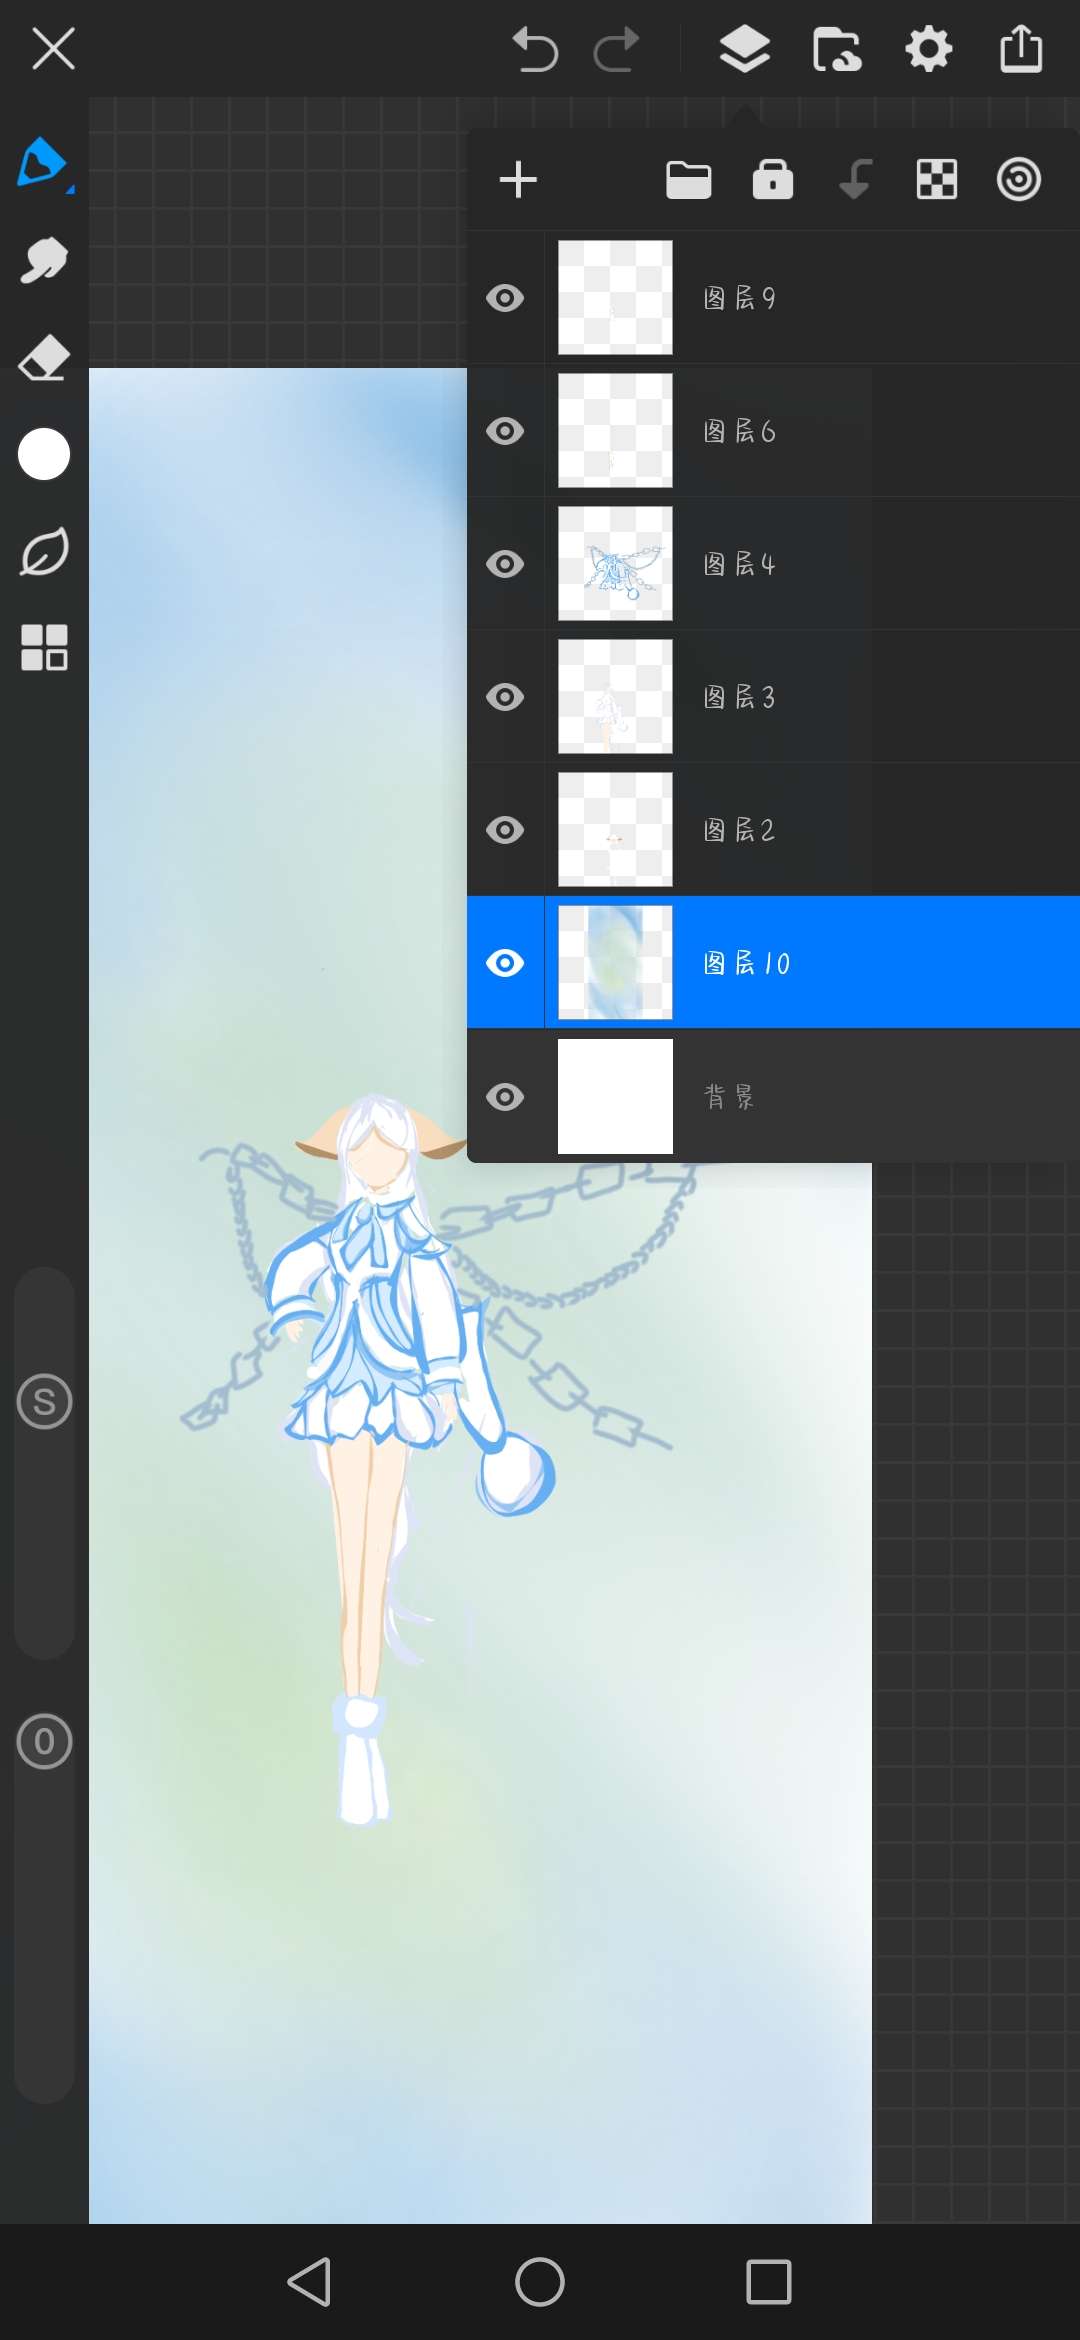This screenshot has height=2340, width=1080.
Task: Tap the opacity O slider handle
Action: click(45, 1742)
